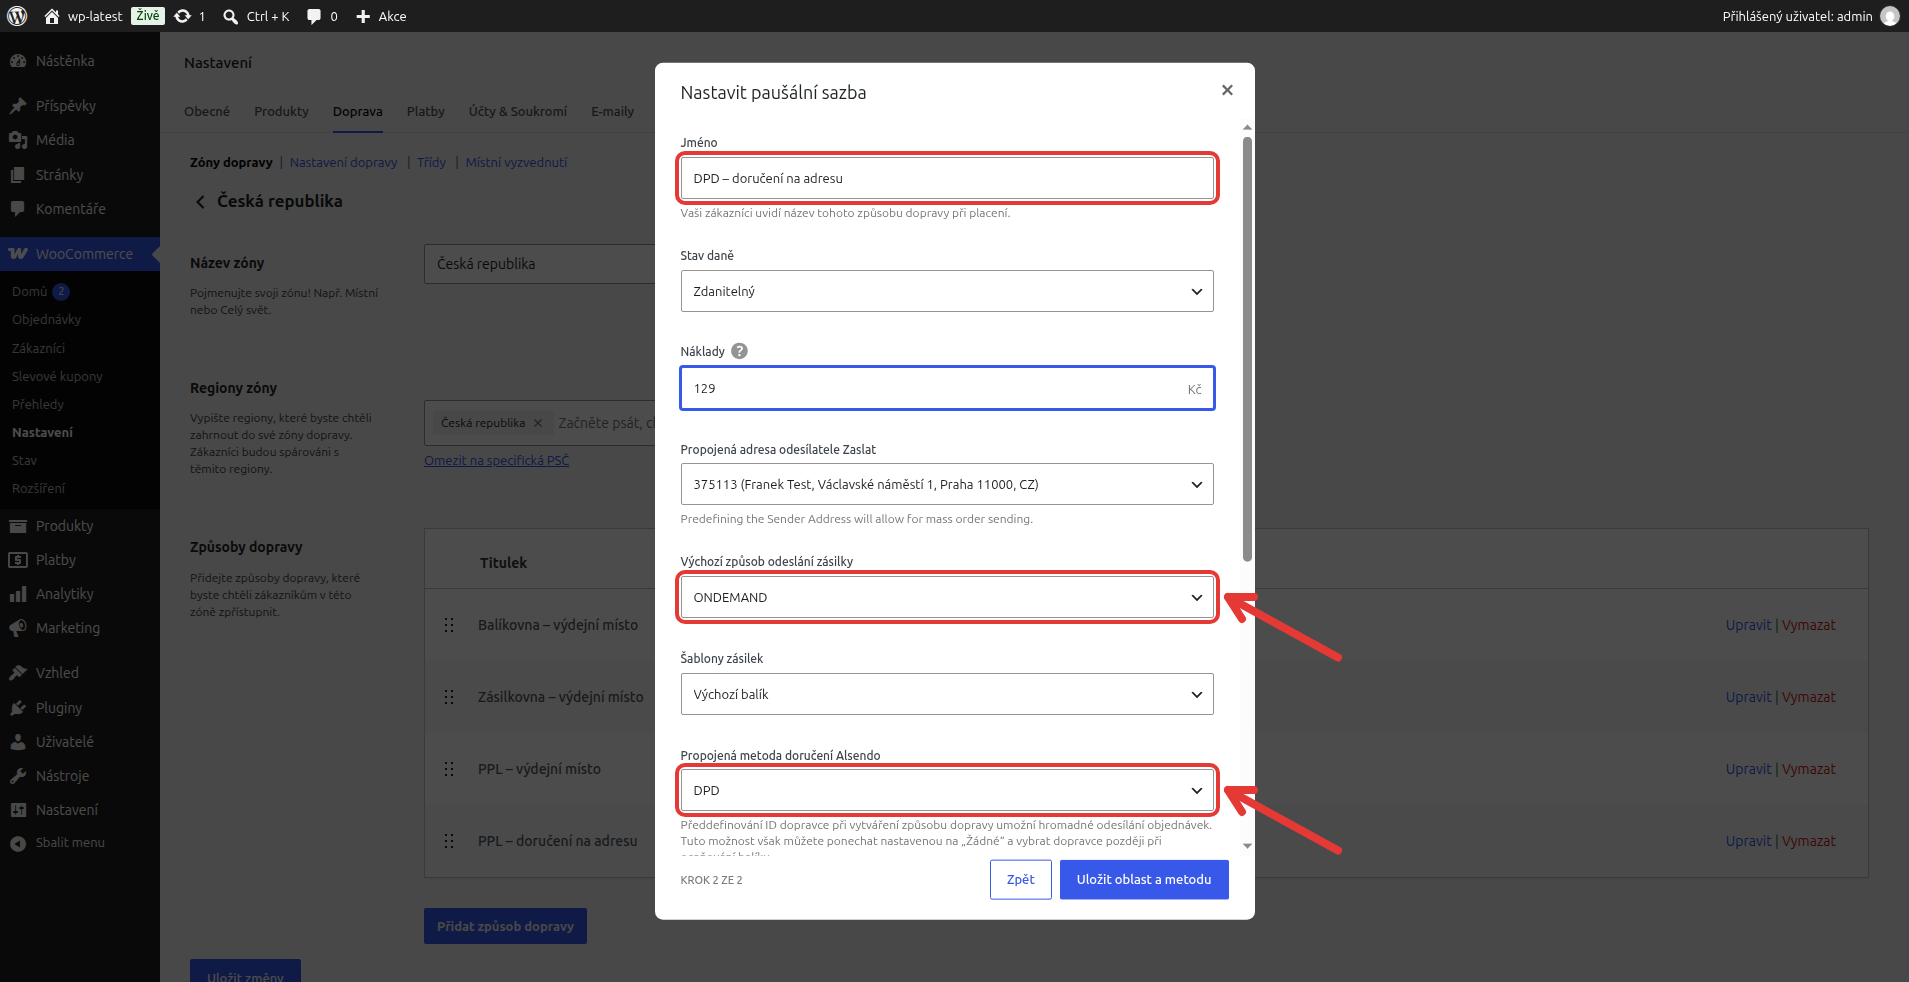Open the Omezit na specifická PSČ link
The height and width of the screenshot is (982, 1909).
[497, 461]
